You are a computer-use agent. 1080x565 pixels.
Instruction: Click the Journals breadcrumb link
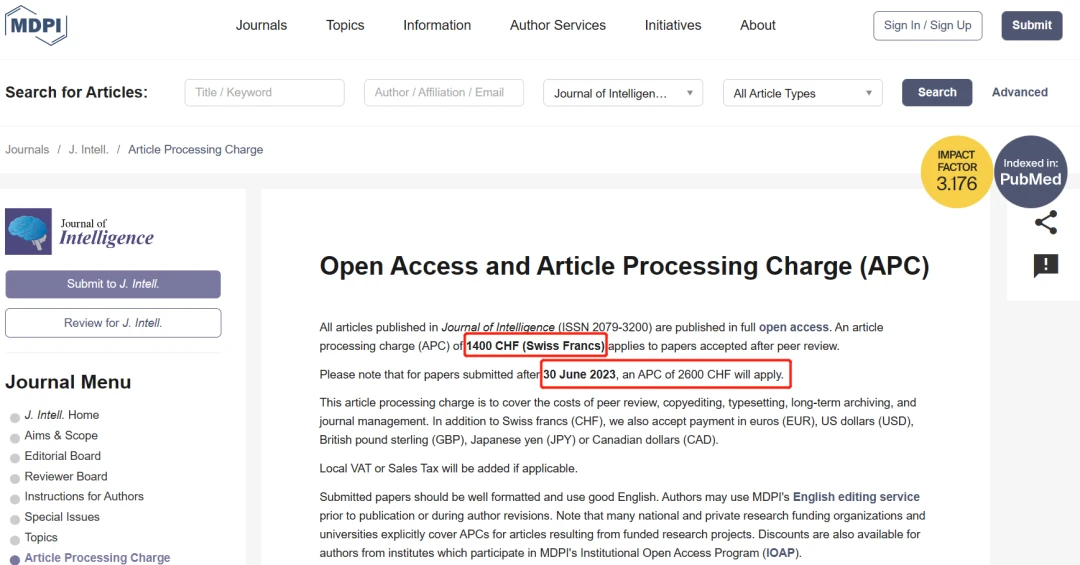point(28,150)
